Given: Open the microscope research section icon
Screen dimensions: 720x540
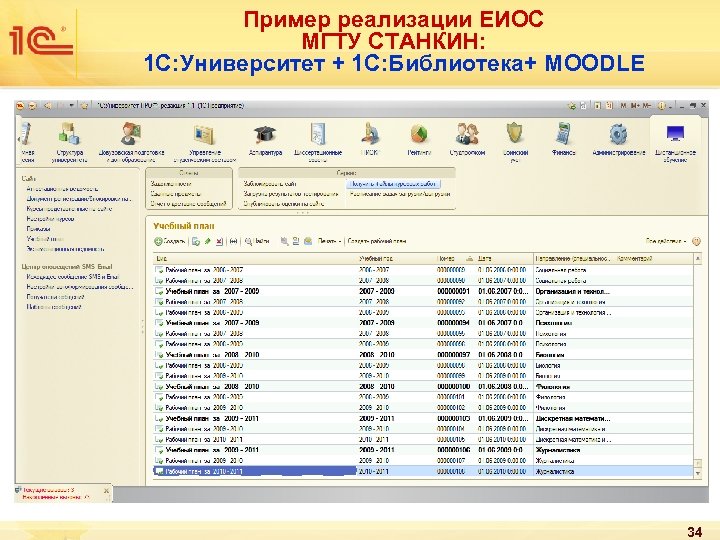Looking at the screenshot, I should click(x=370, y=134).
